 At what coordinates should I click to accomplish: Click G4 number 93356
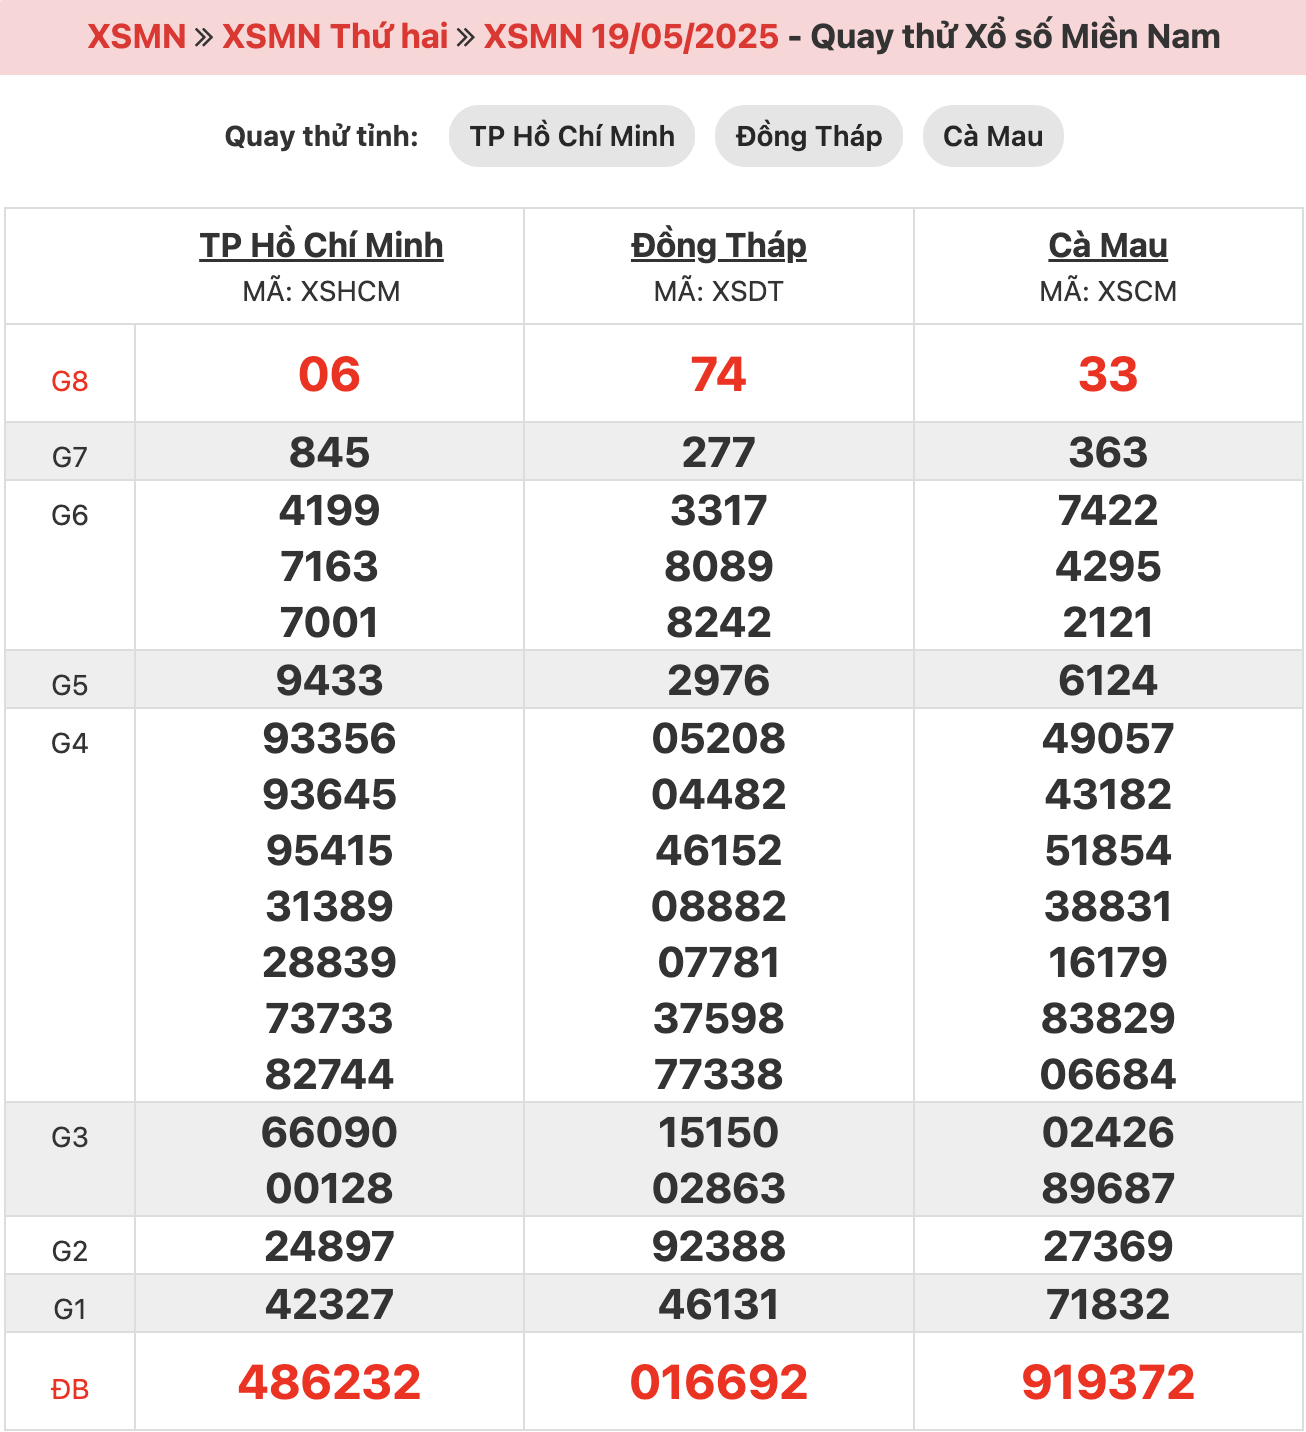coord(329,739)
